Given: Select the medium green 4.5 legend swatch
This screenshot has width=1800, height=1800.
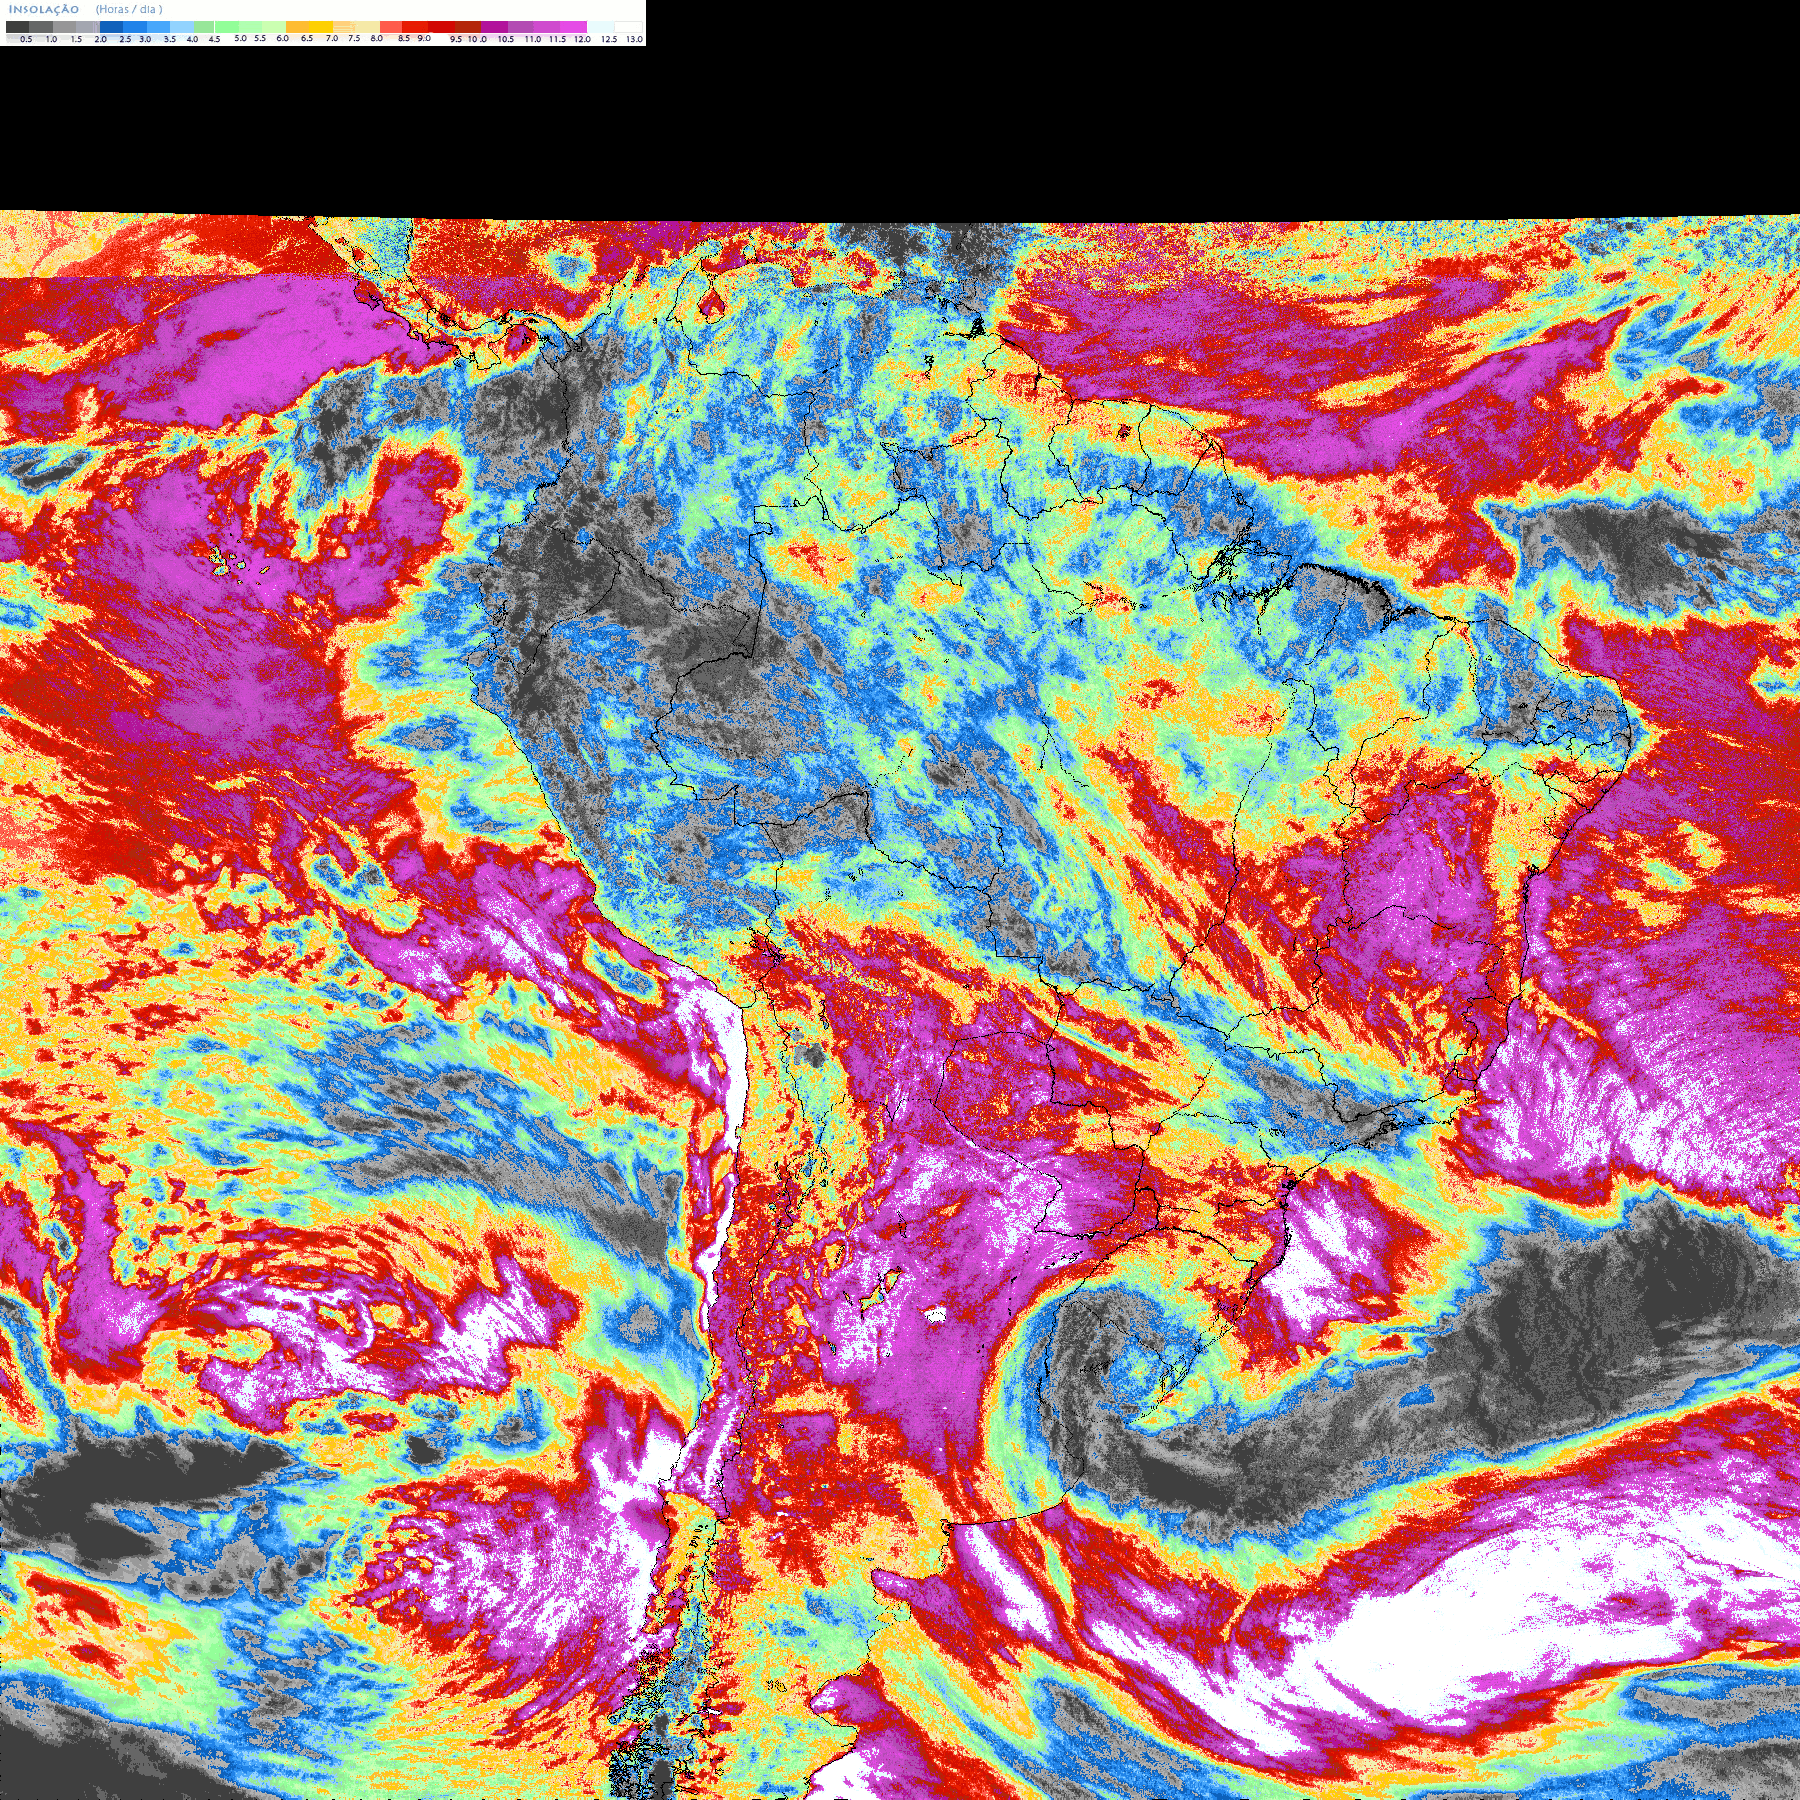Looking at the screenshot, I should pos(204,27).
